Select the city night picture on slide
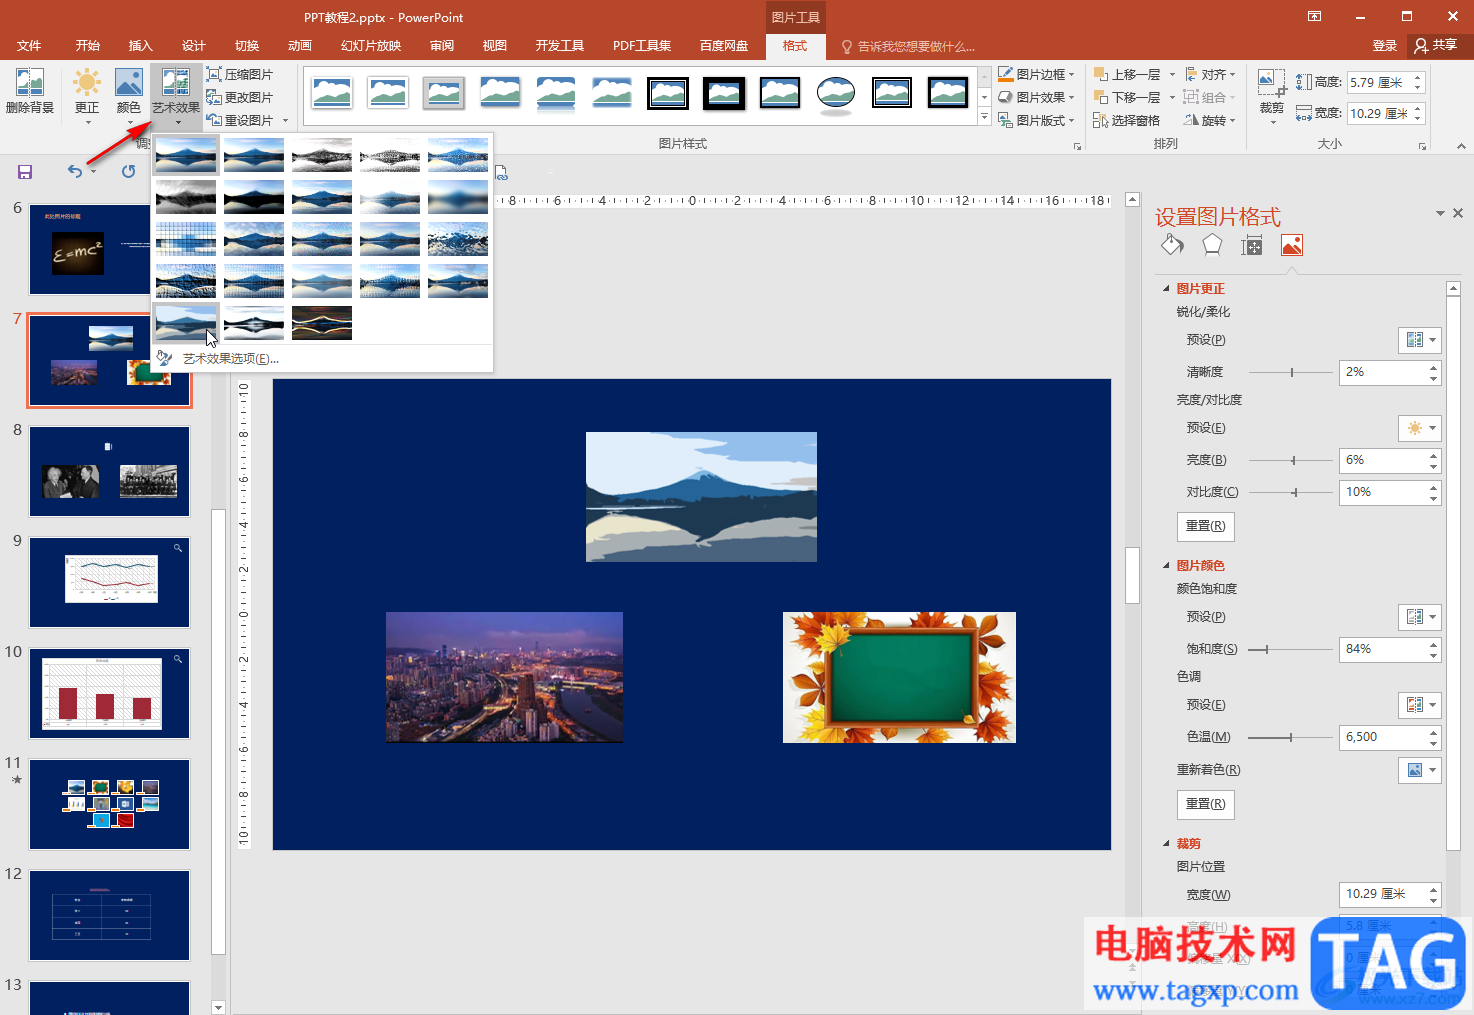Image resolution: width=1474 pixels, height=1015 pixels. [504, 677]
